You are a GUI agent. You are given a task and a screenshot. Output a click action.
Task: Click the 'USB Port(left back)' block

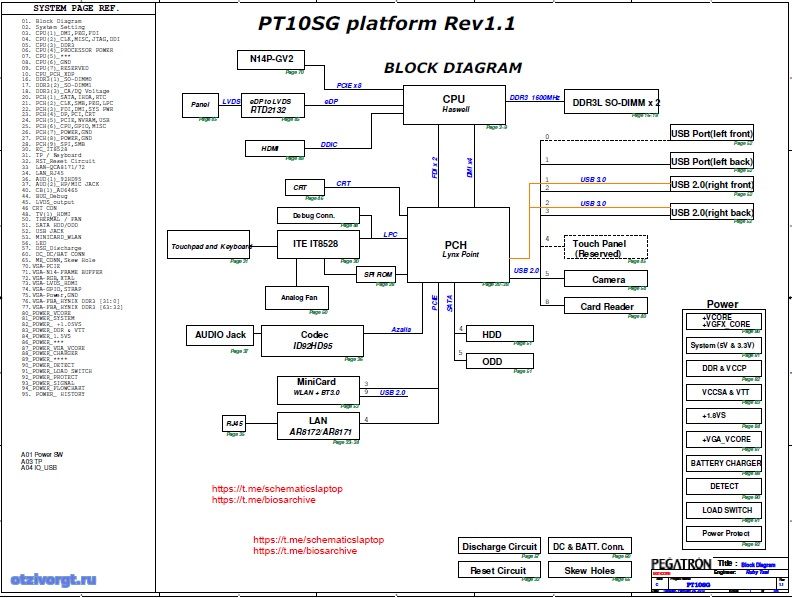[712, 161]
